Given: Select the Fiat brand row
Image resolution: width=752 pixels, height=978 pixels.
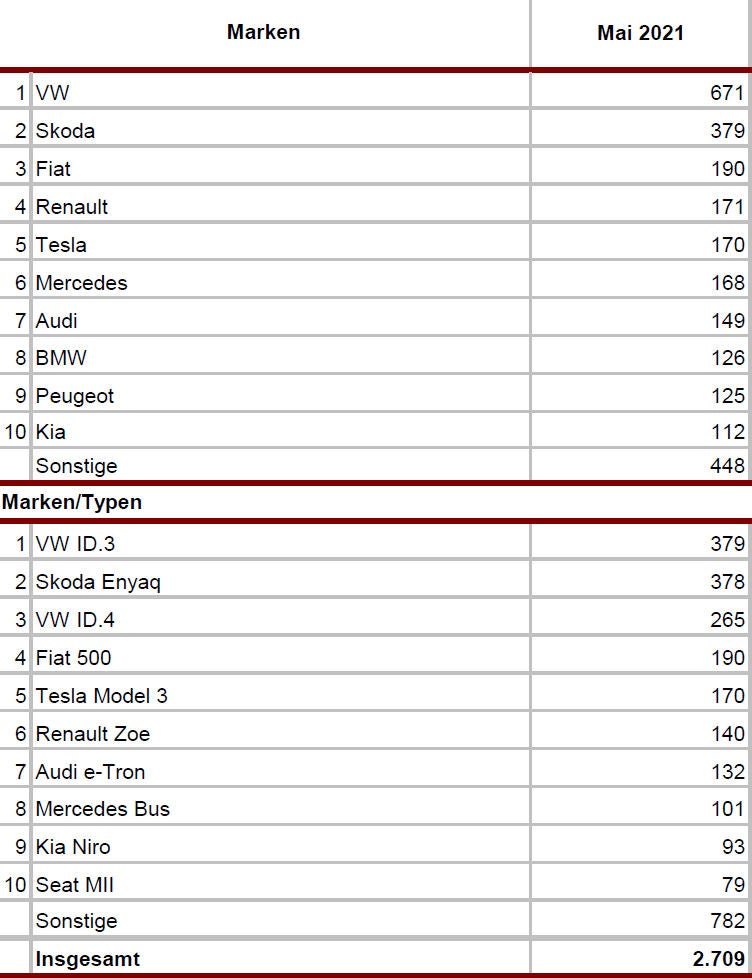Looking at the screenshot, I should click(x=376, y=168).
